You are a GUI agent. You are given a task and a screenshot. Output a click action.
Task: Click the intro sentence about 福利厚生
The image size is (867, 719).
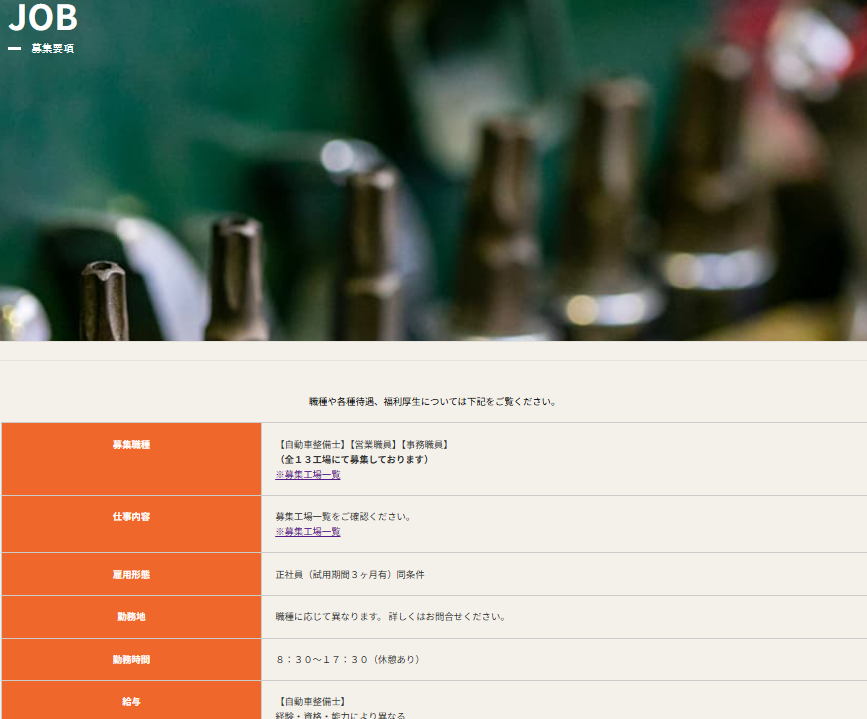432,402
